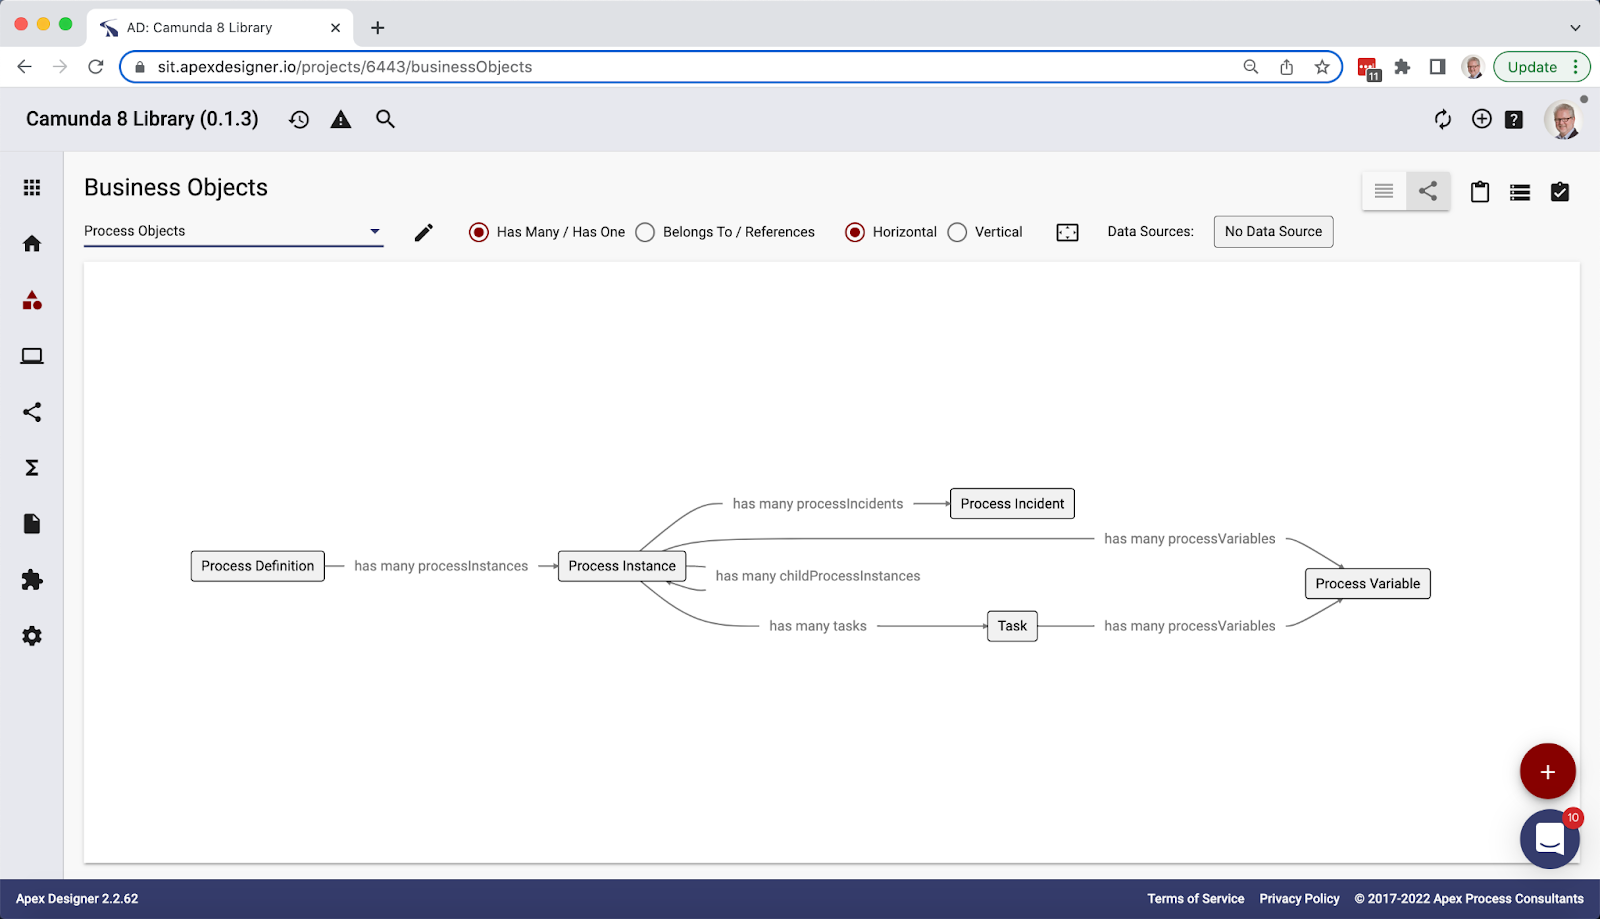Select the Process Variable node
The width and height of the screenshot is (1600, 919).
pyautogui.click(x=1368, y=584)
